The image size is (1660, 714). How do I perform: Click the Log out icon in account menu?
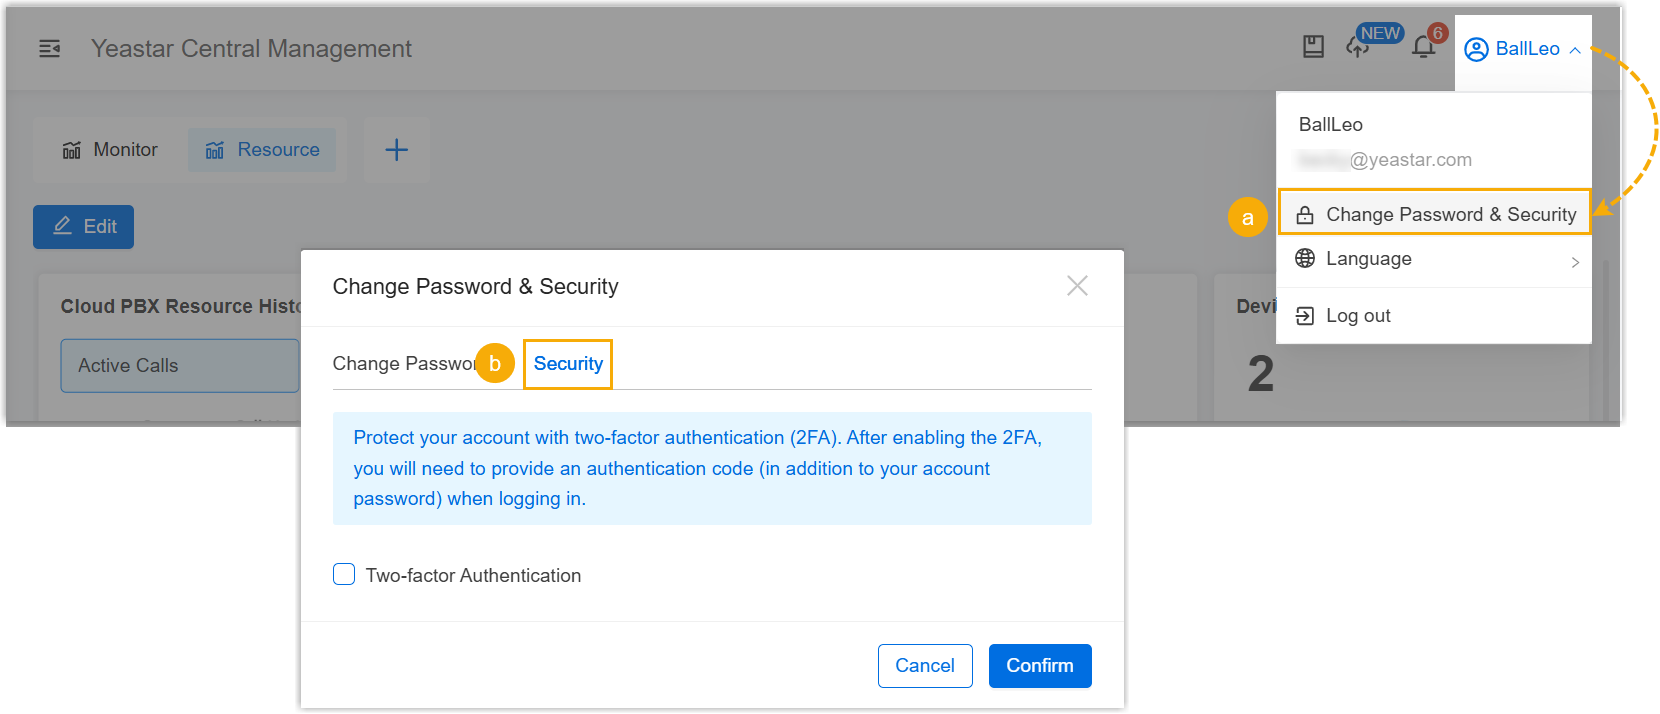click(x=1305, y=315)
